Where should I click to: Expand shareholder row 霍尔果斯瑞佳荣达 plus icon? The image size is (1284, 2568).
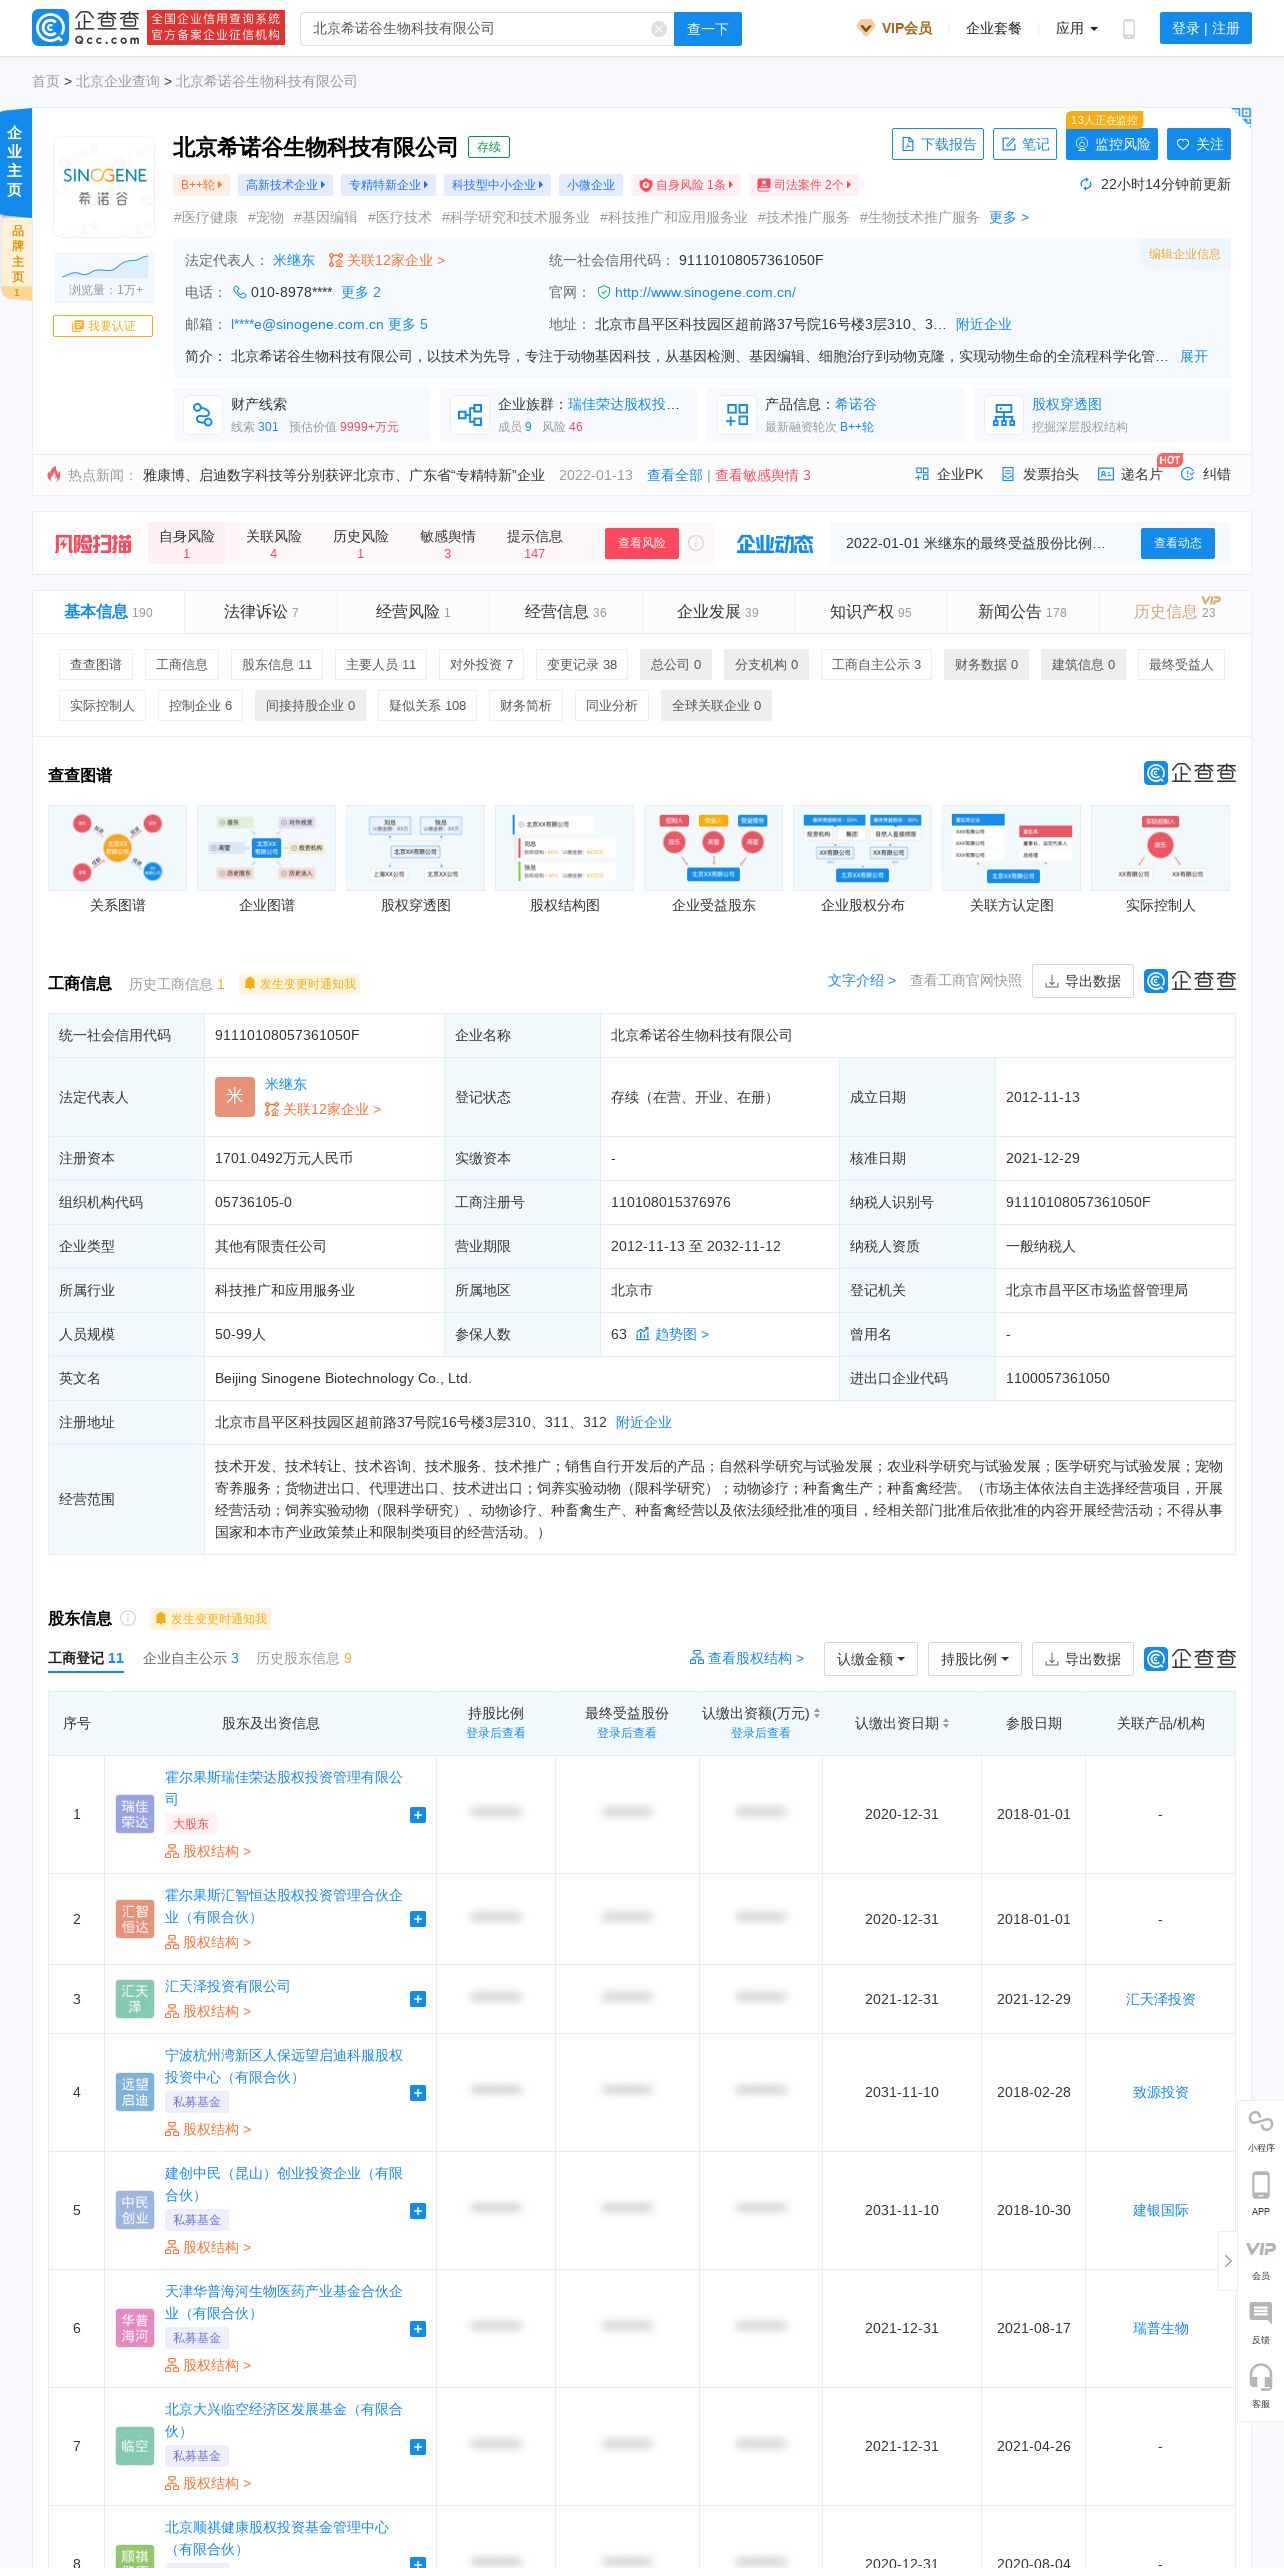pyautogui.click(x=418, y=1814)
